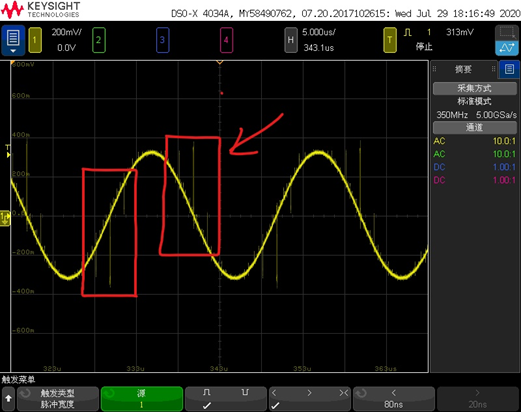Select positive pulse polarity icon

tap(207, 393)
